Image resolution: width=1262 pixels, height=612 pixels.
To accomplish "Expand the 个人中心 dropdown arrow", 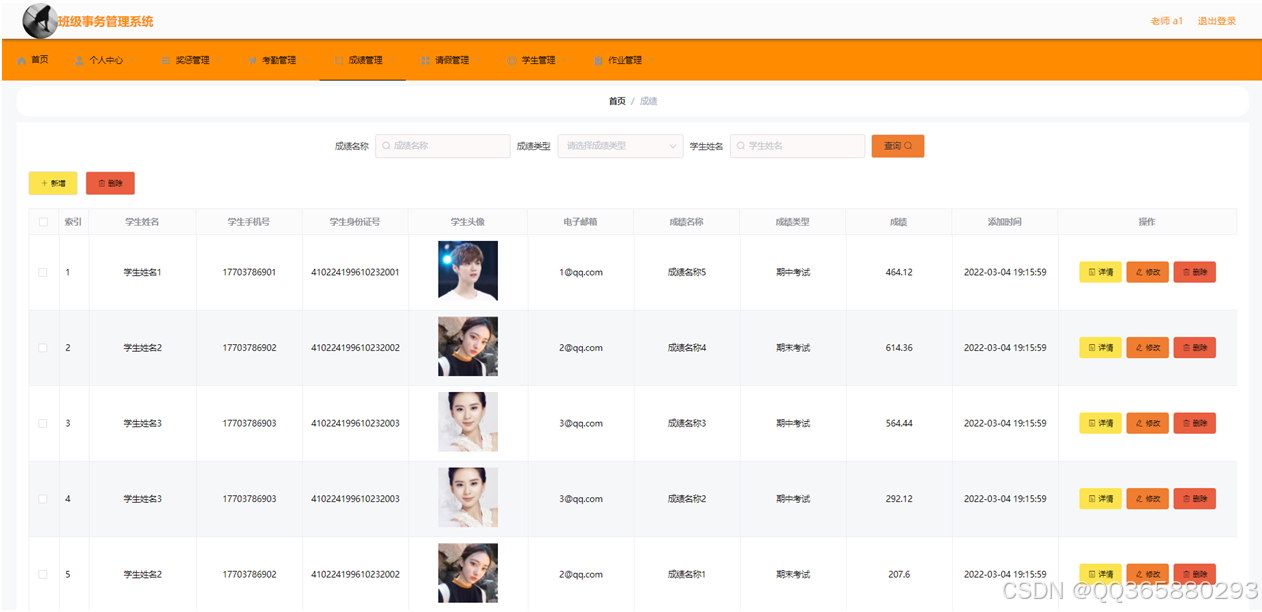I will [x=132, y=60].
